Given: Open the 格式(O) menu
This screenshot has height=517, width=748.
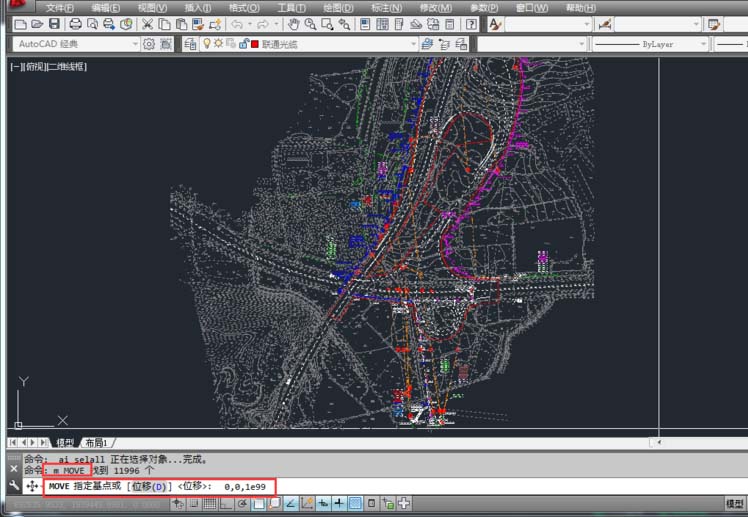Looking at the screenshot, I should (x=245, y=8).
